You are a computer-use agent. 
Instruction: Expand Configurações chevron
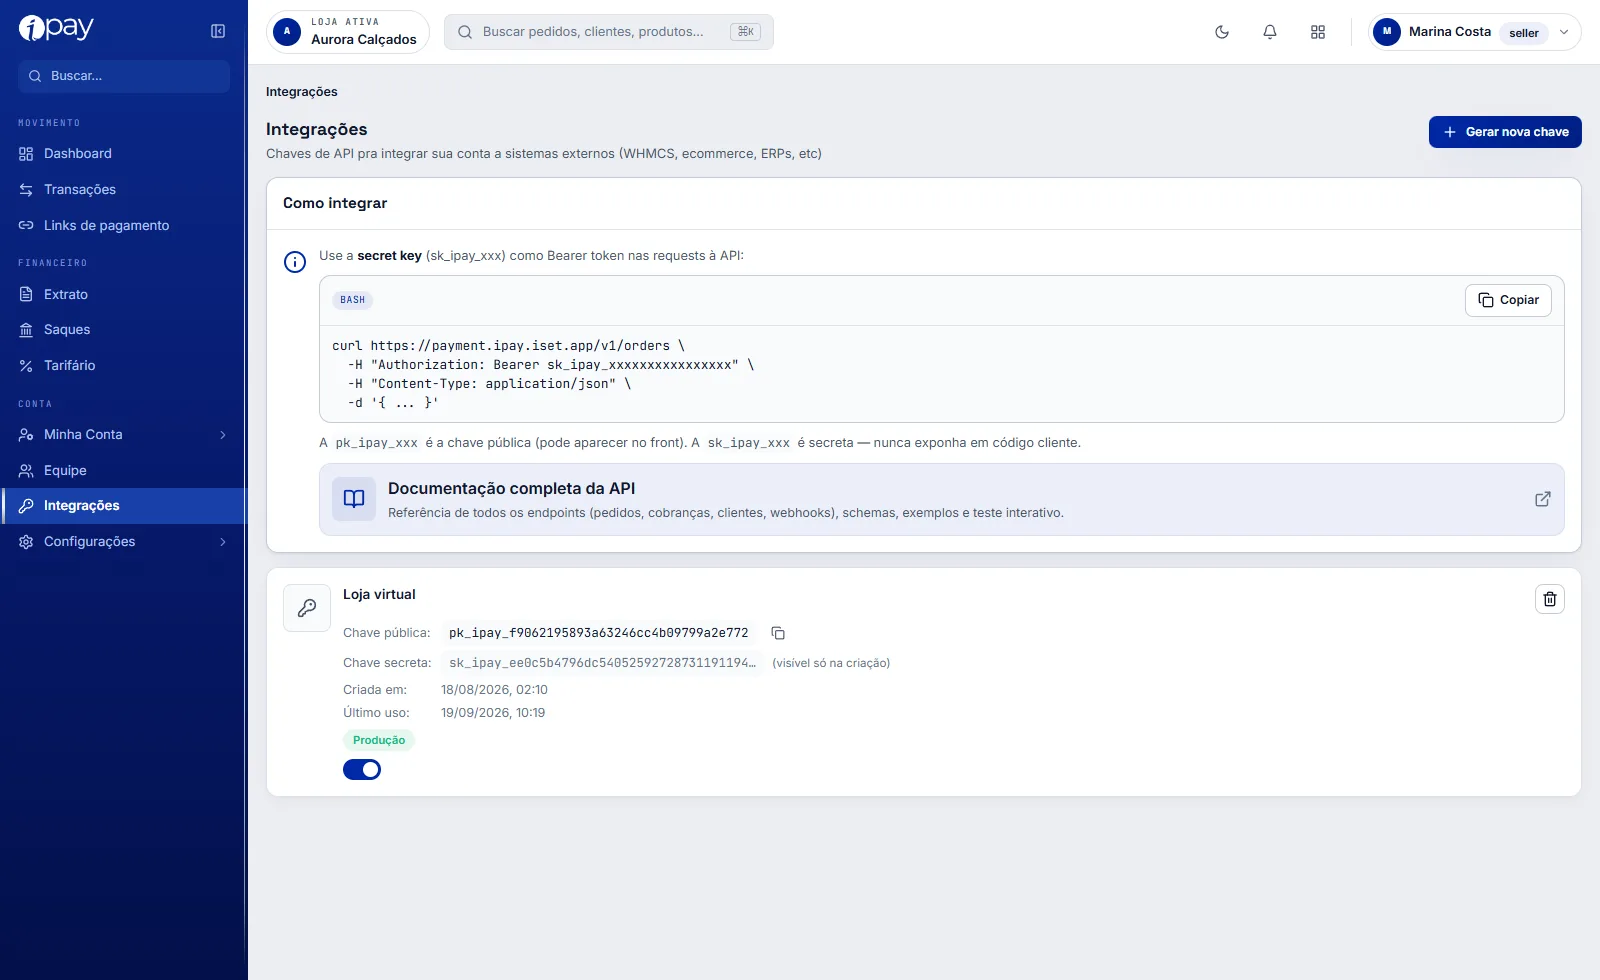(223, 542)
